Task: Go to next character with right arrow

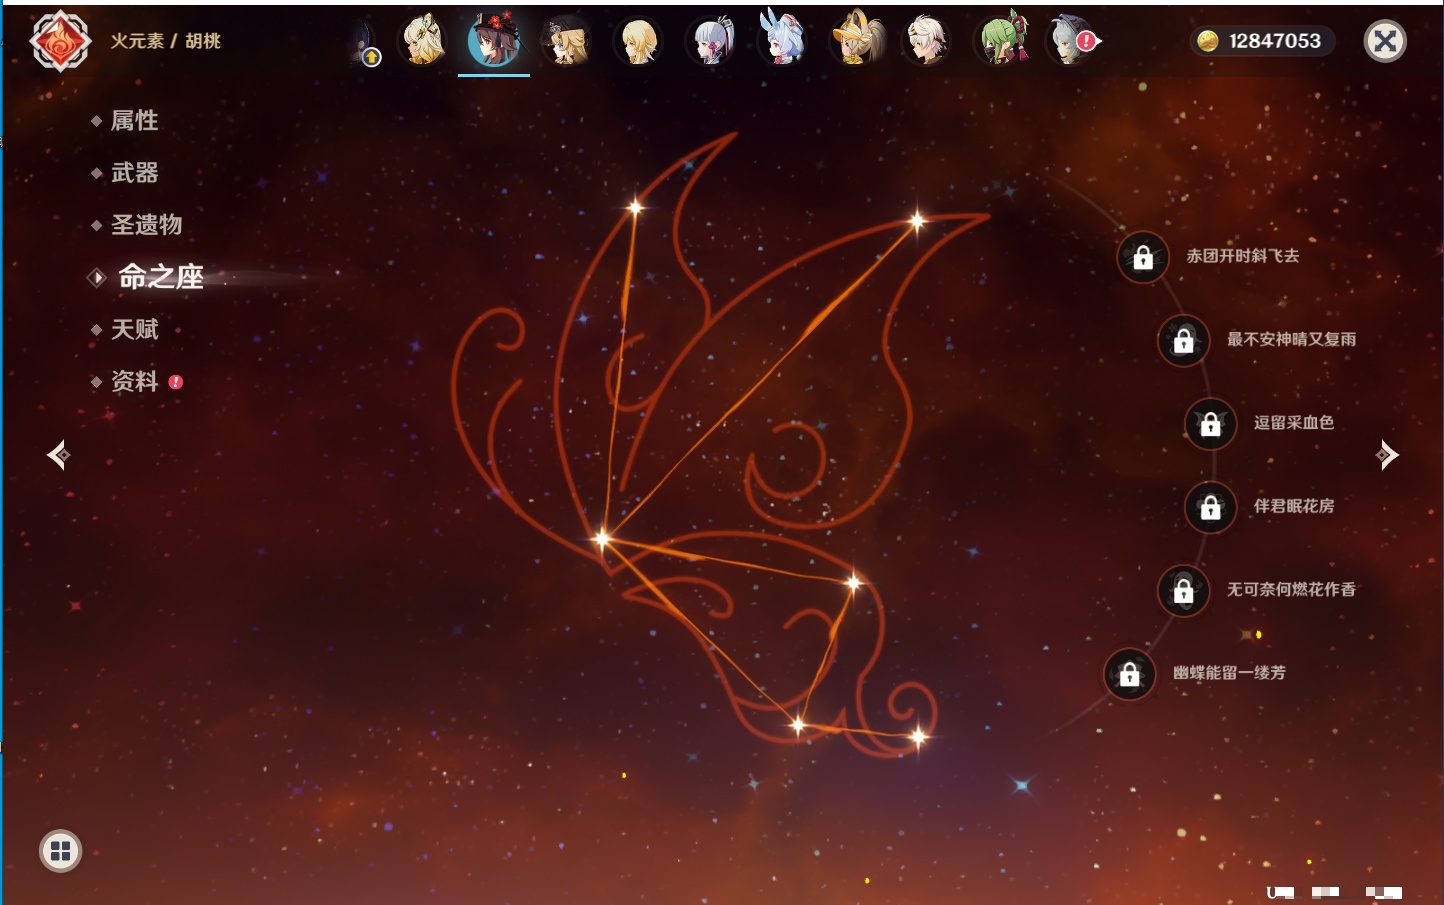Action: pos(1387,455)
